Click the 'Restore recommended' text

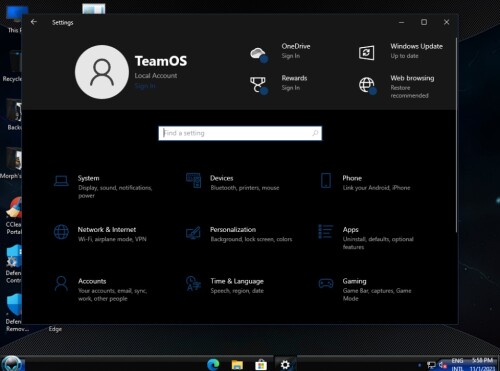pyautogui.click(x=410, y=92)
